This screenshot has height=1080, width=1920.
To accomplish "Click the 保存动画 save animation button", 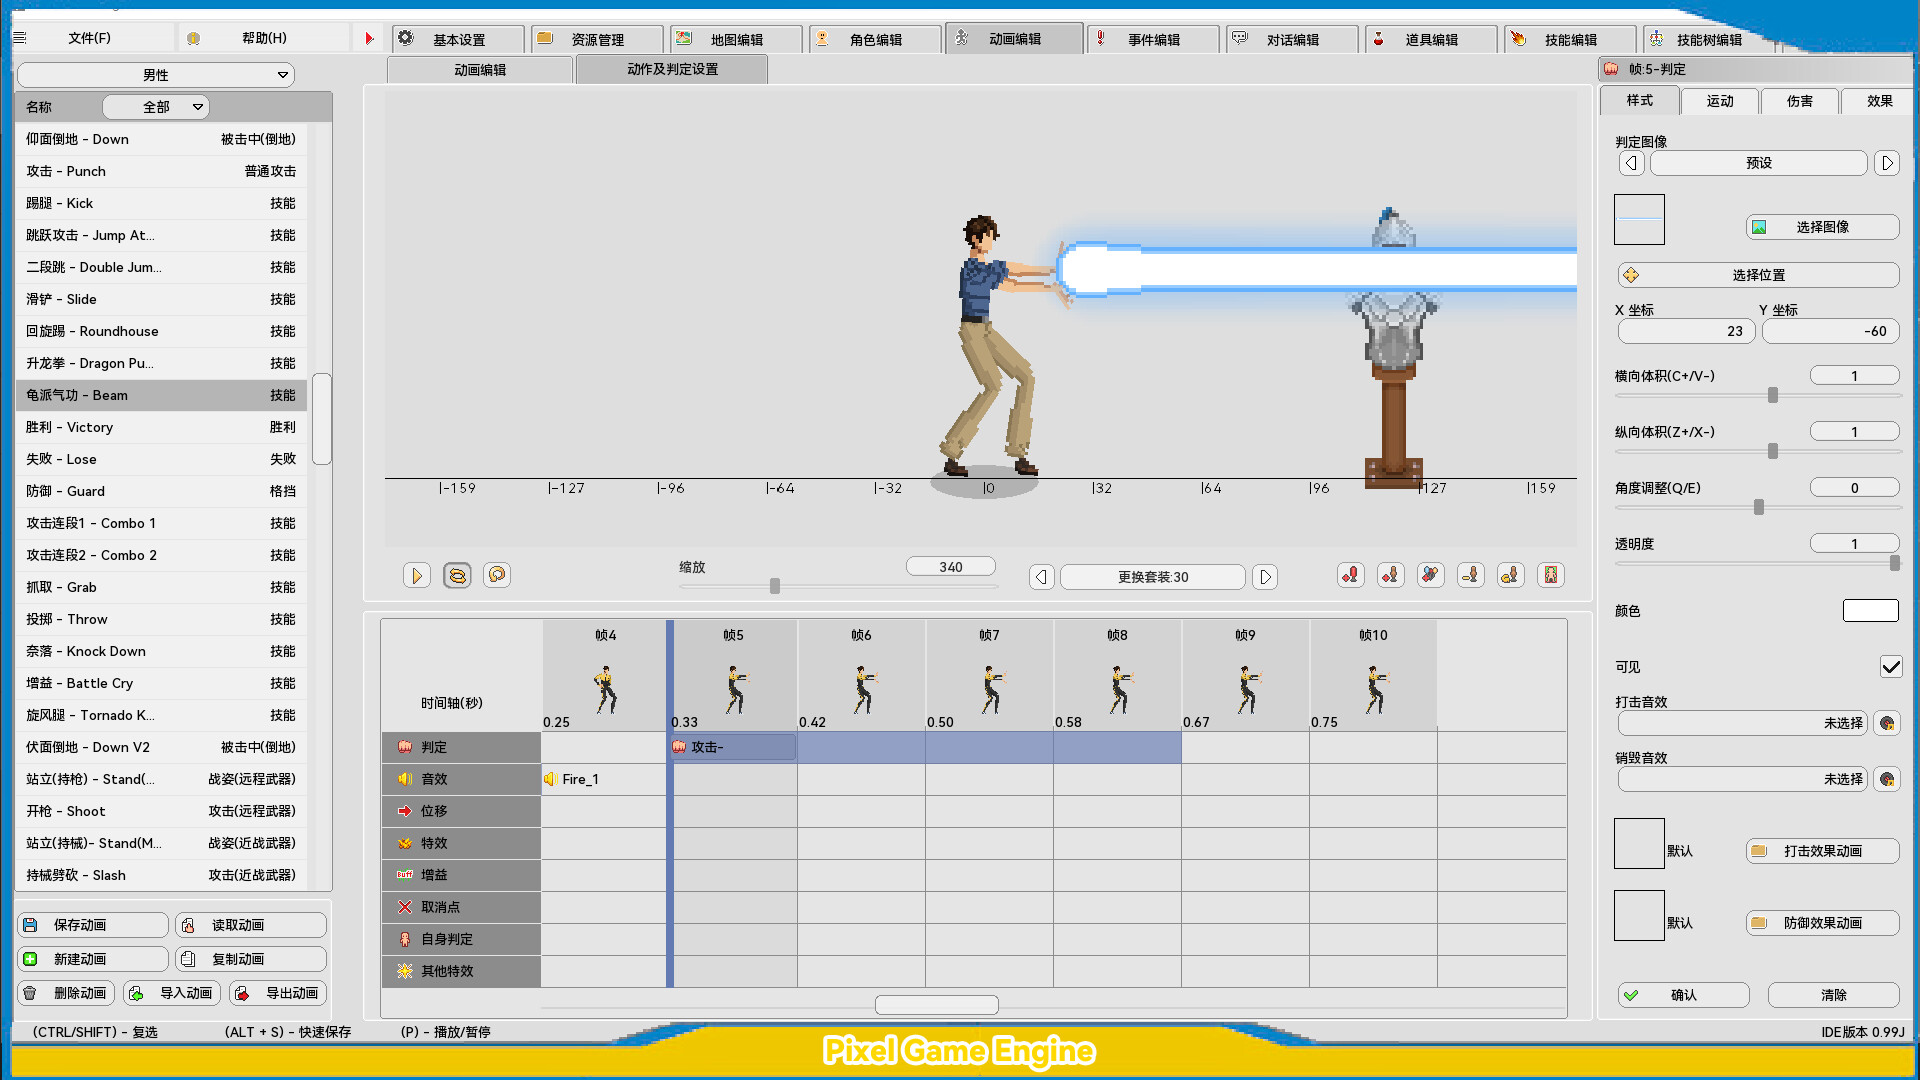I will pyautogui.click(x=92, y=924).
